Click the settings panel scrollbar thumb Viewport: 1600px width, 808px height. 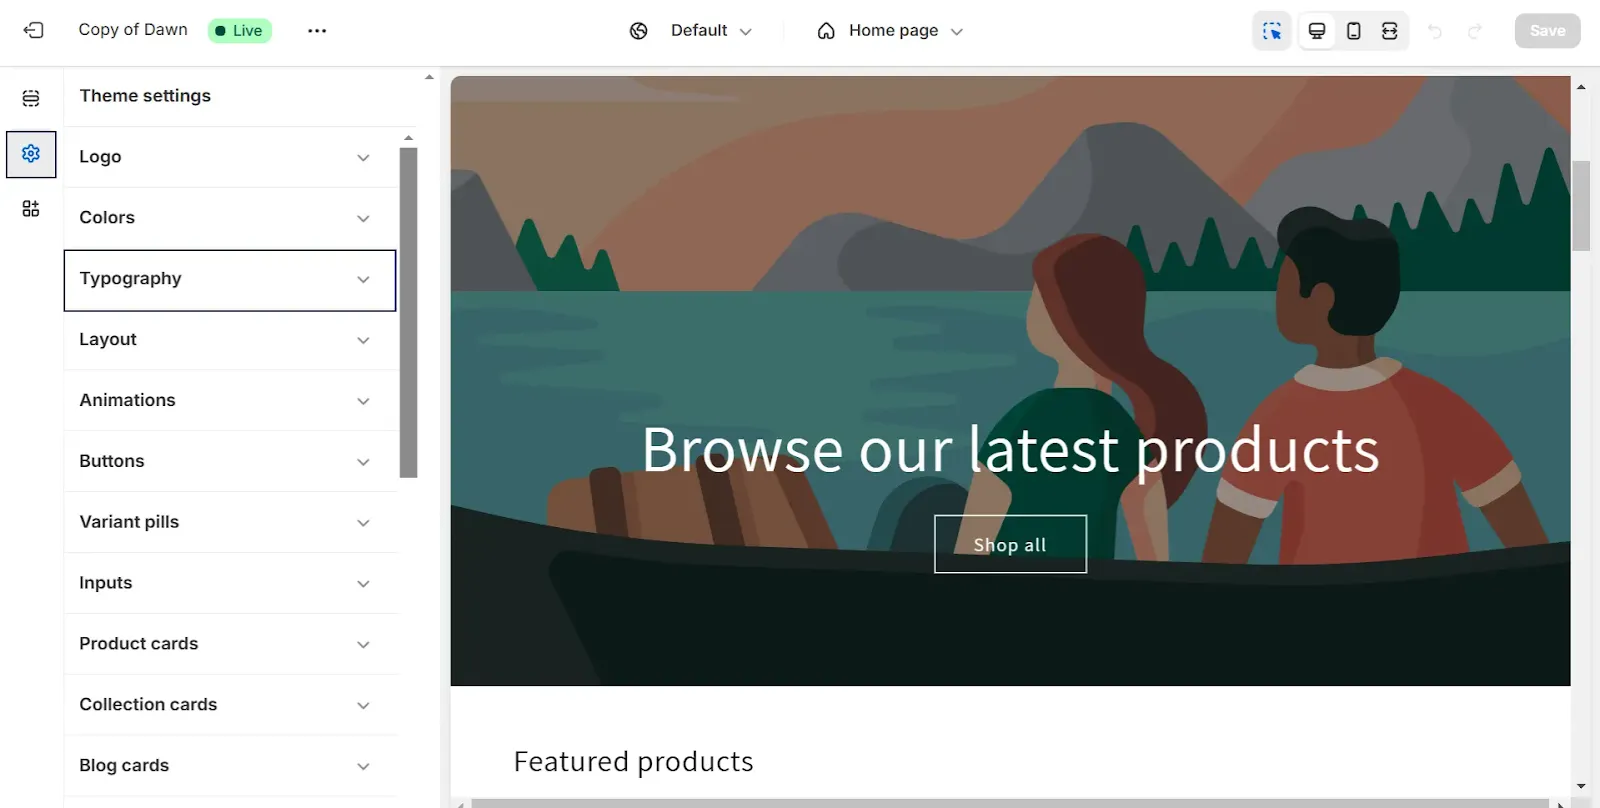[408, 313]
